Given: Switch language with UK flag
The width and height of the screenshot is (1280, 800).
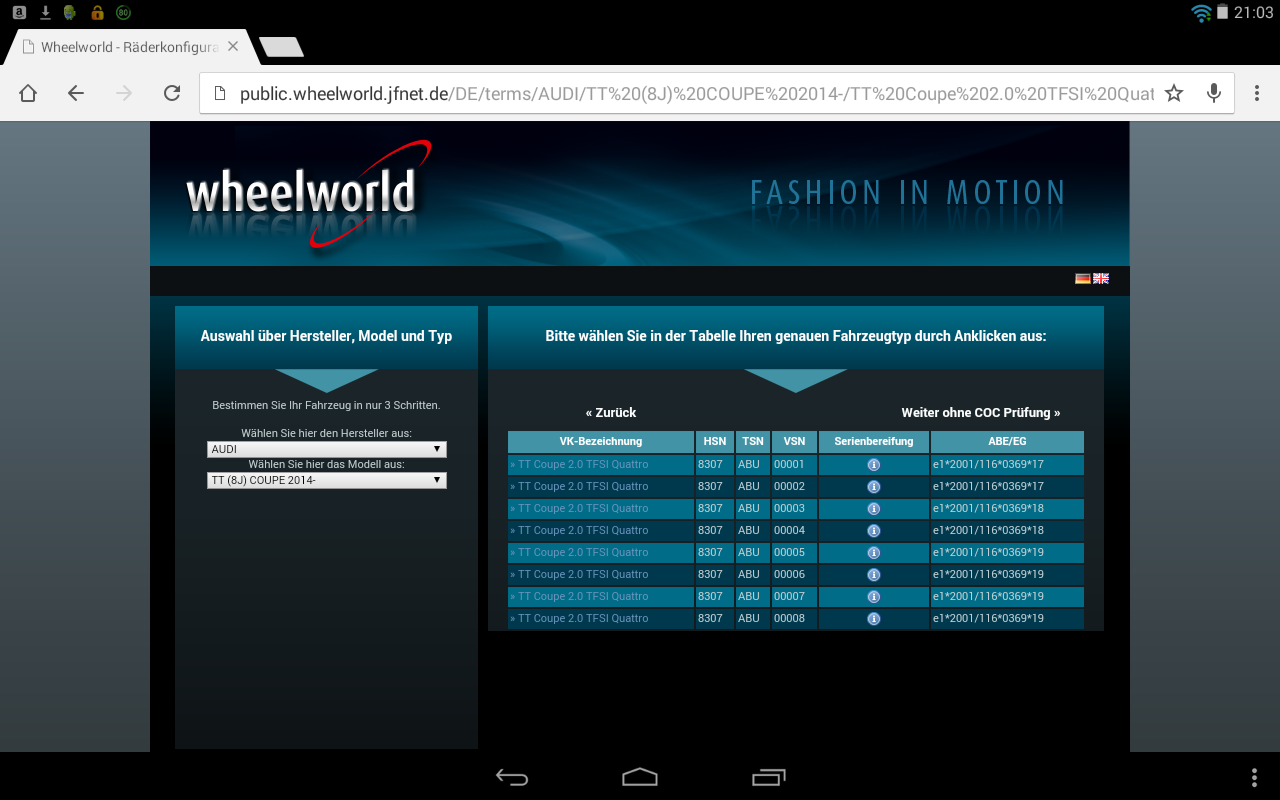Looking at the screenshot, I should click(1101, 278).
